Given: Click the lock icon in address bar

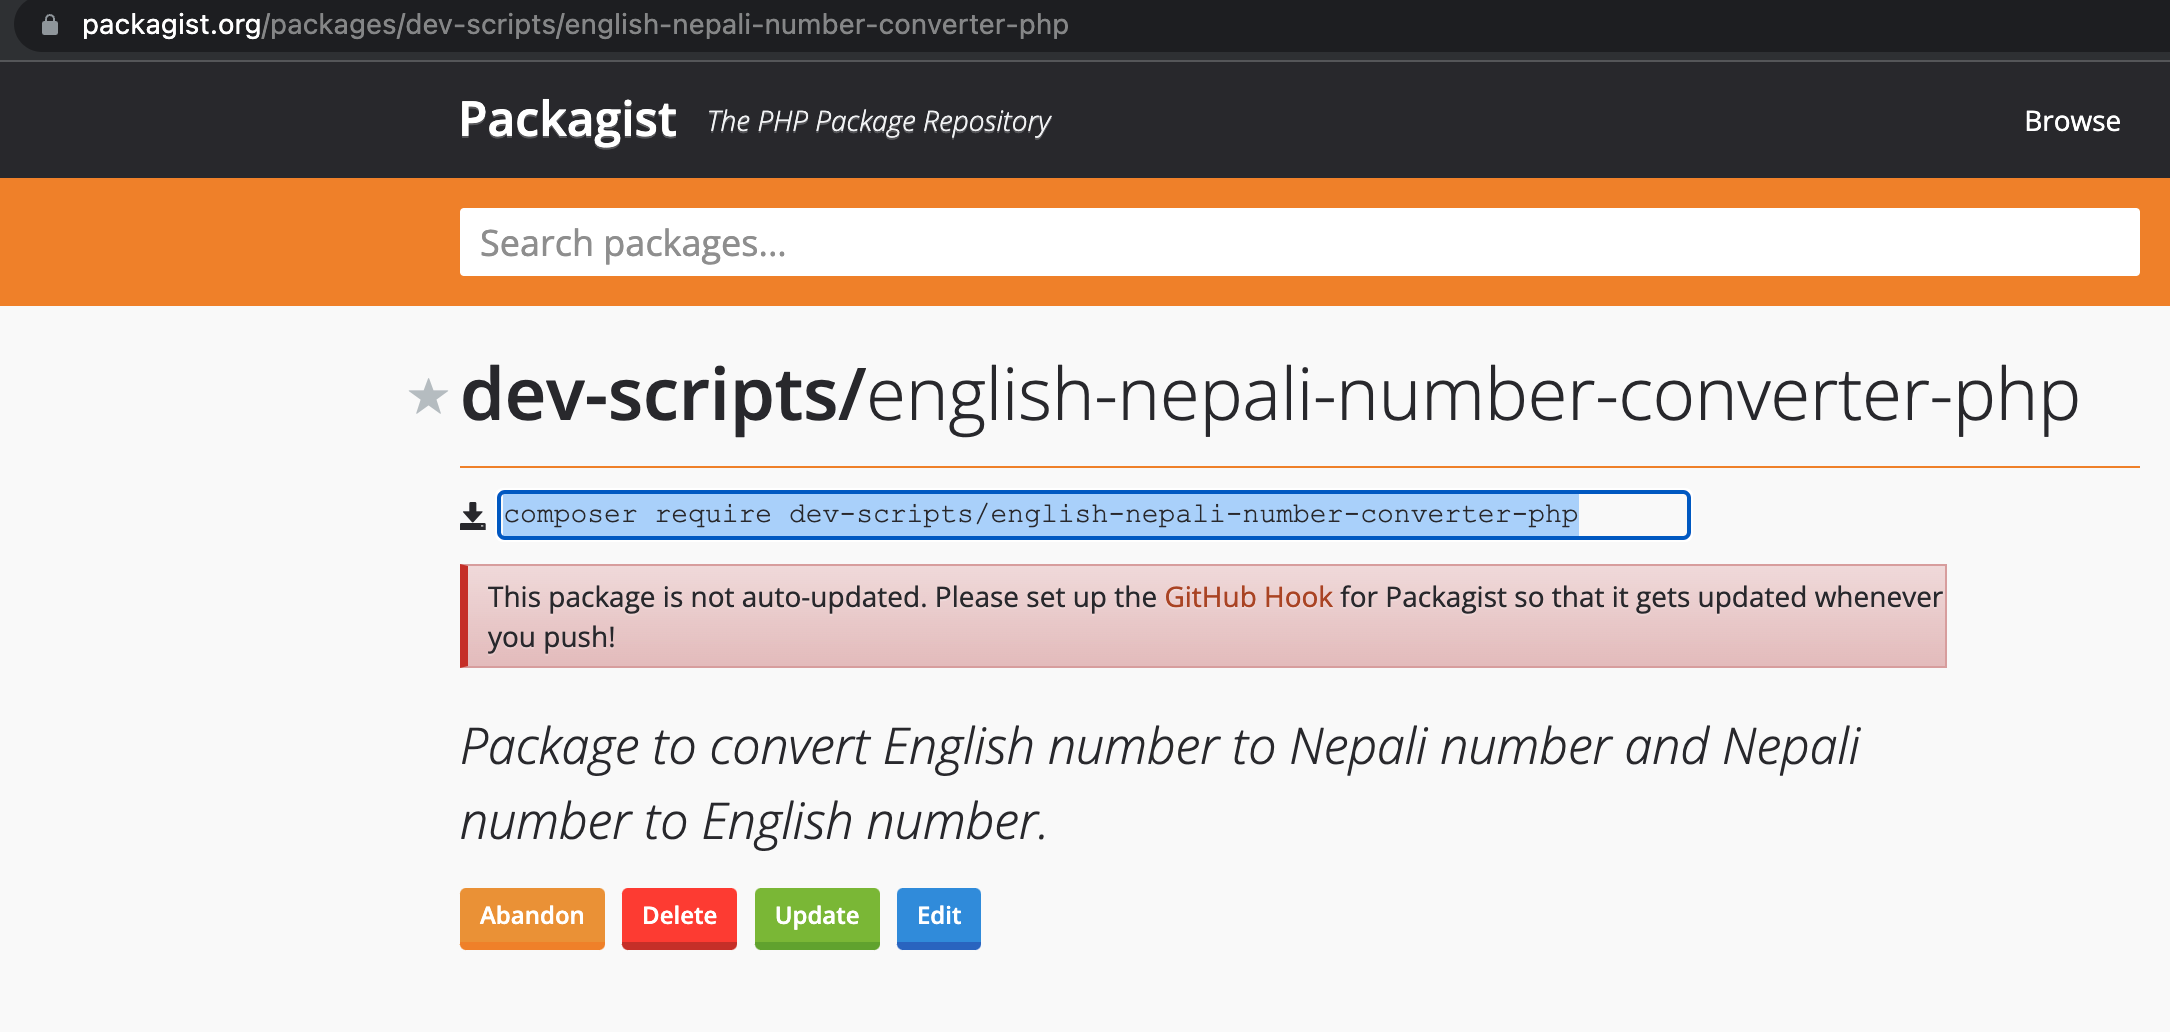Looking at the screenshot, I should click(x=49, y=25).
